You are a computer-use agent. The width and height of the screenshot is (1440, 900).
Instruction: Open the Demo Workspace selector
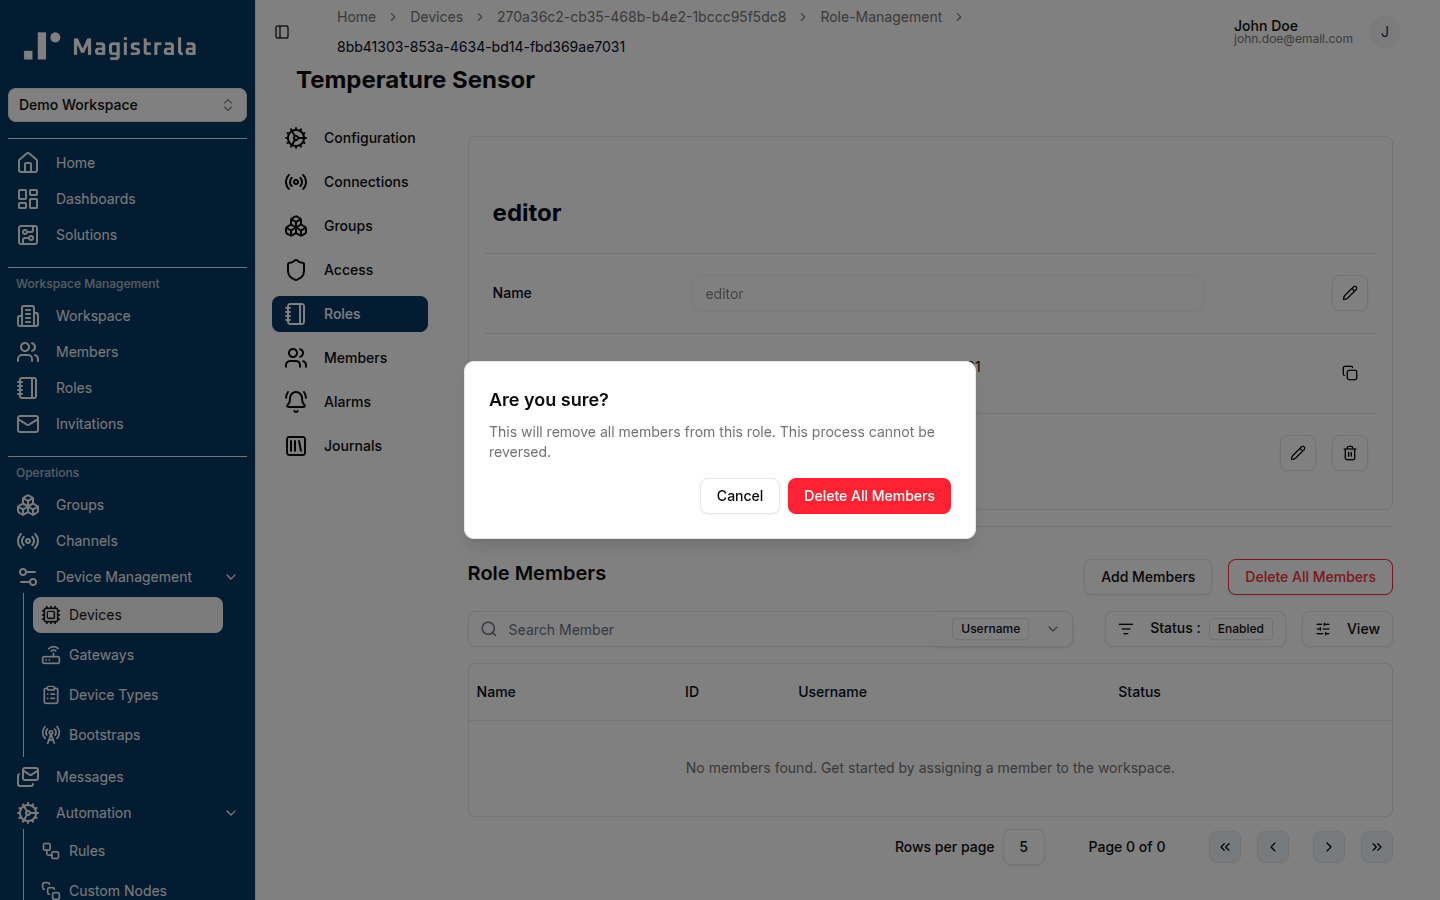pyautogui.click(x=127, y=105)
